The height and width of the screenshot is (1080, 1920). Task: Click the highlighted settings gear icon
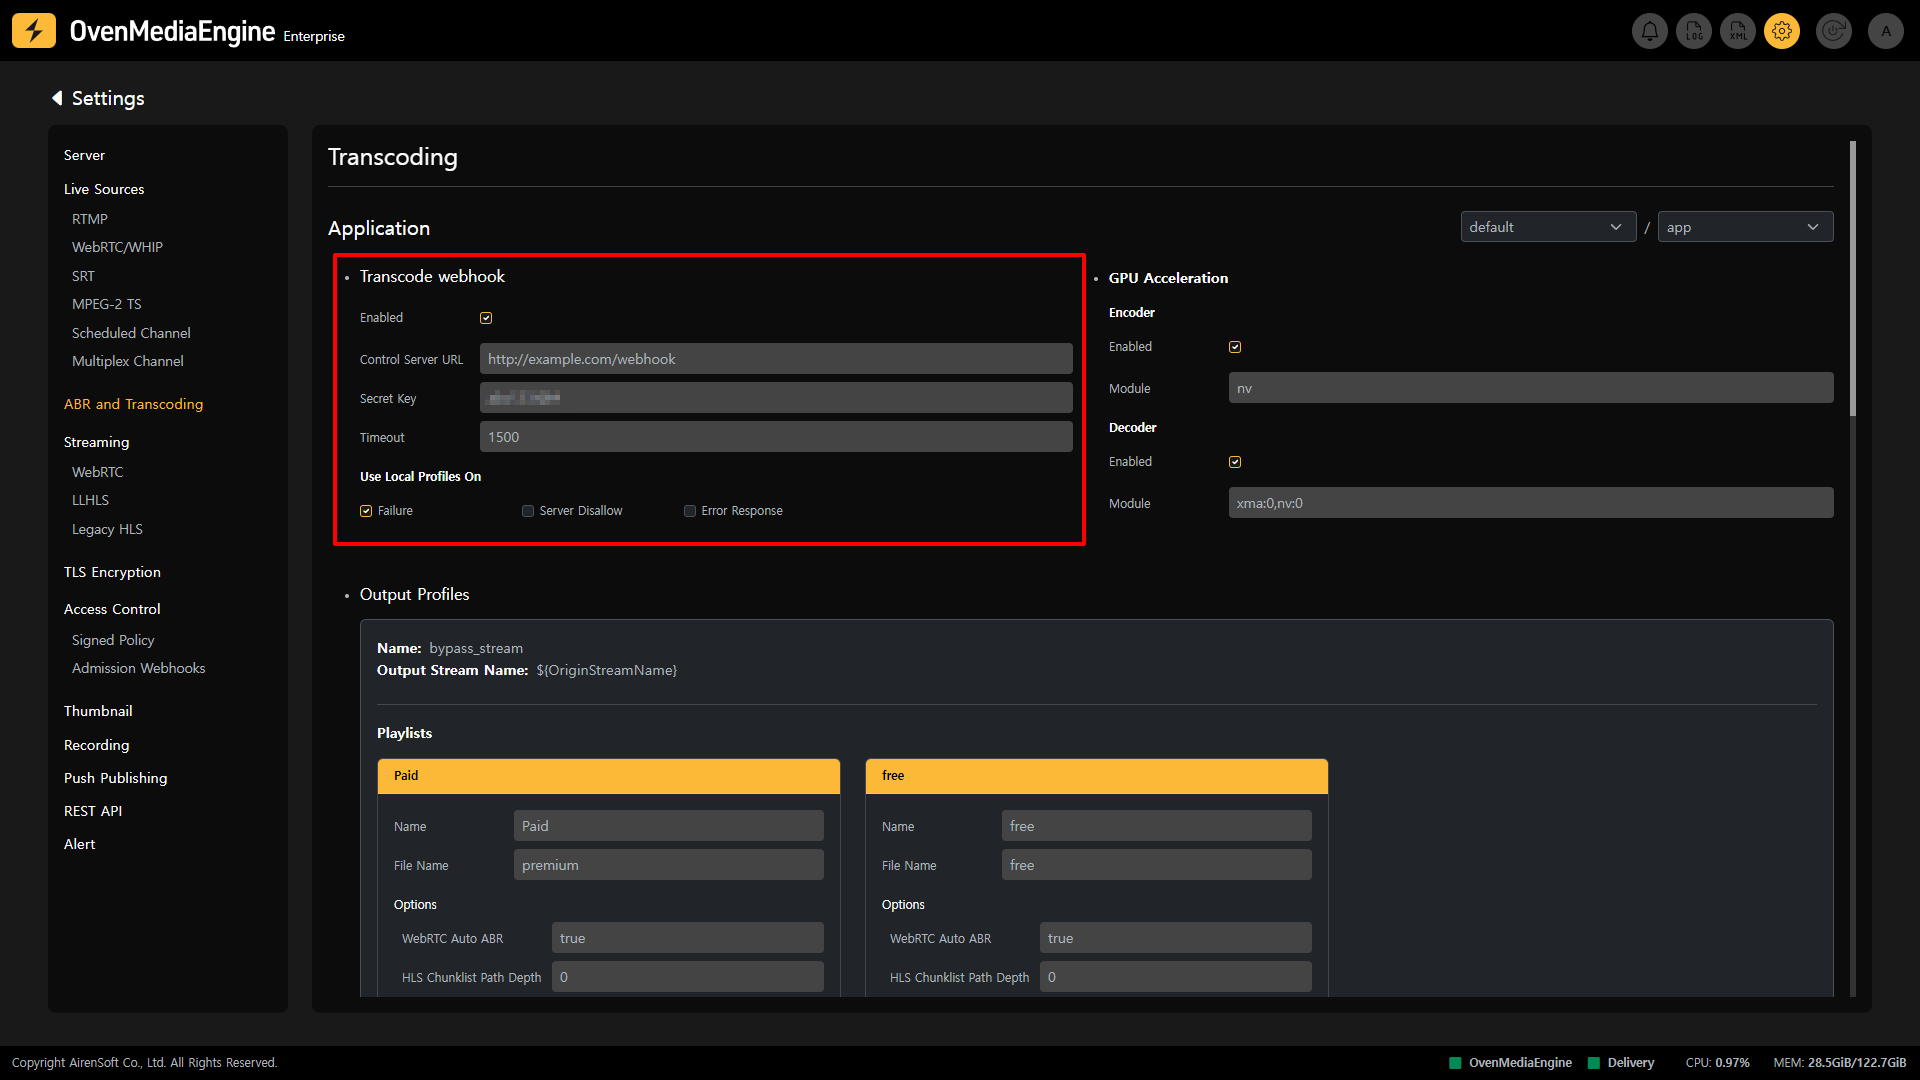point(1782,31)
